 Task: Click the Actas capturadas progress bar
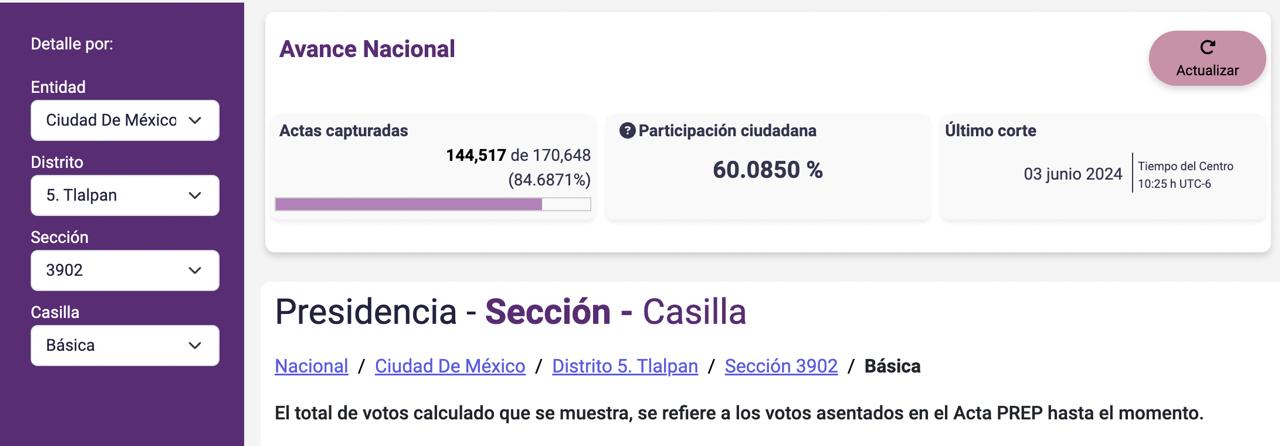click(x=433, y=204)
